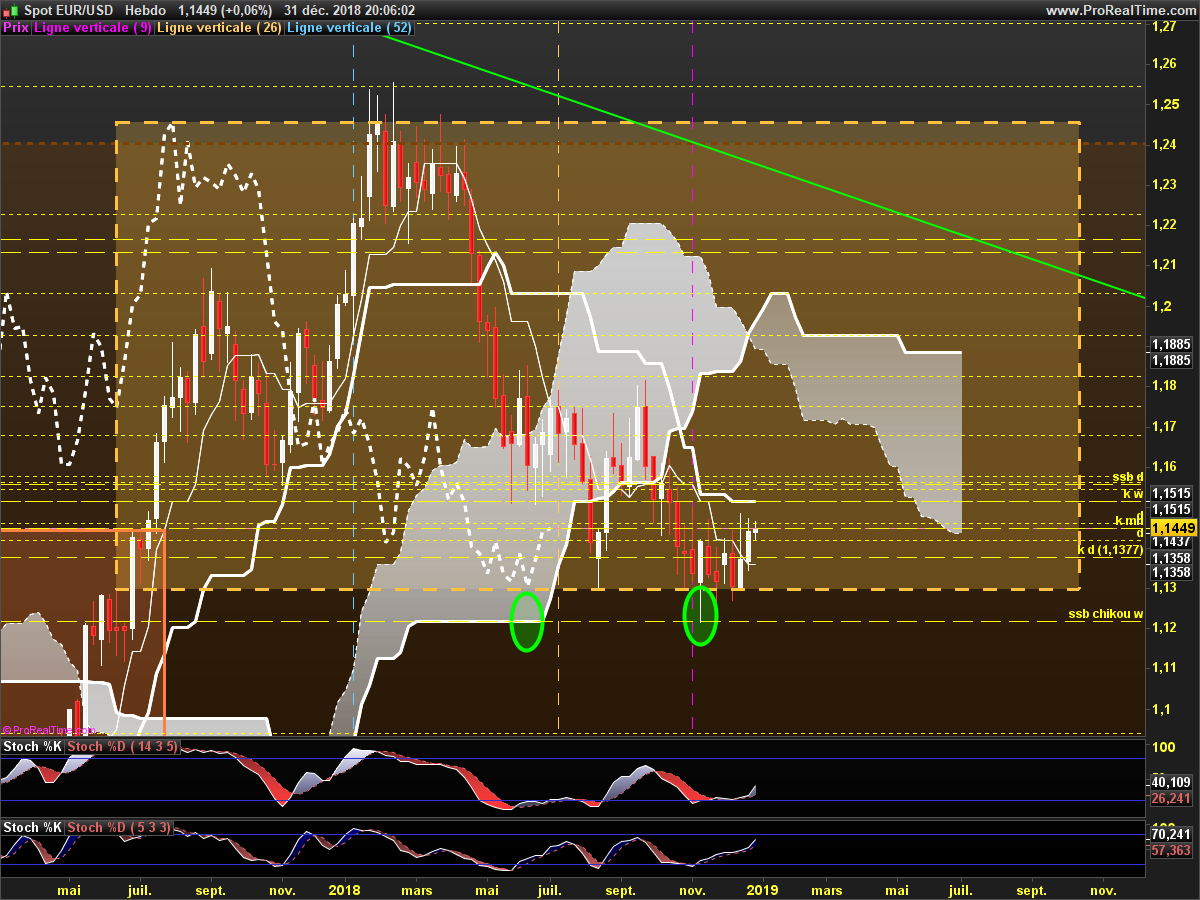Click the 1,1 price axis value

pos(1159,709)
